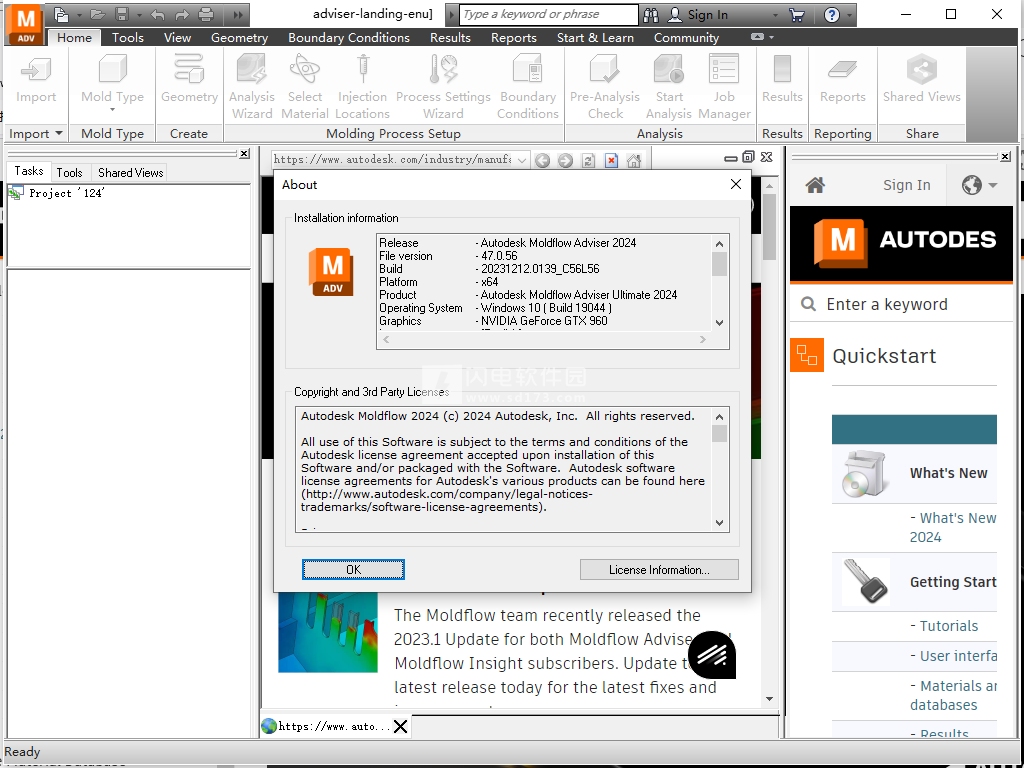Select the Tools tab in the left panel
1024x768 pixels.
pyautogui.click(x=69, y=172)
